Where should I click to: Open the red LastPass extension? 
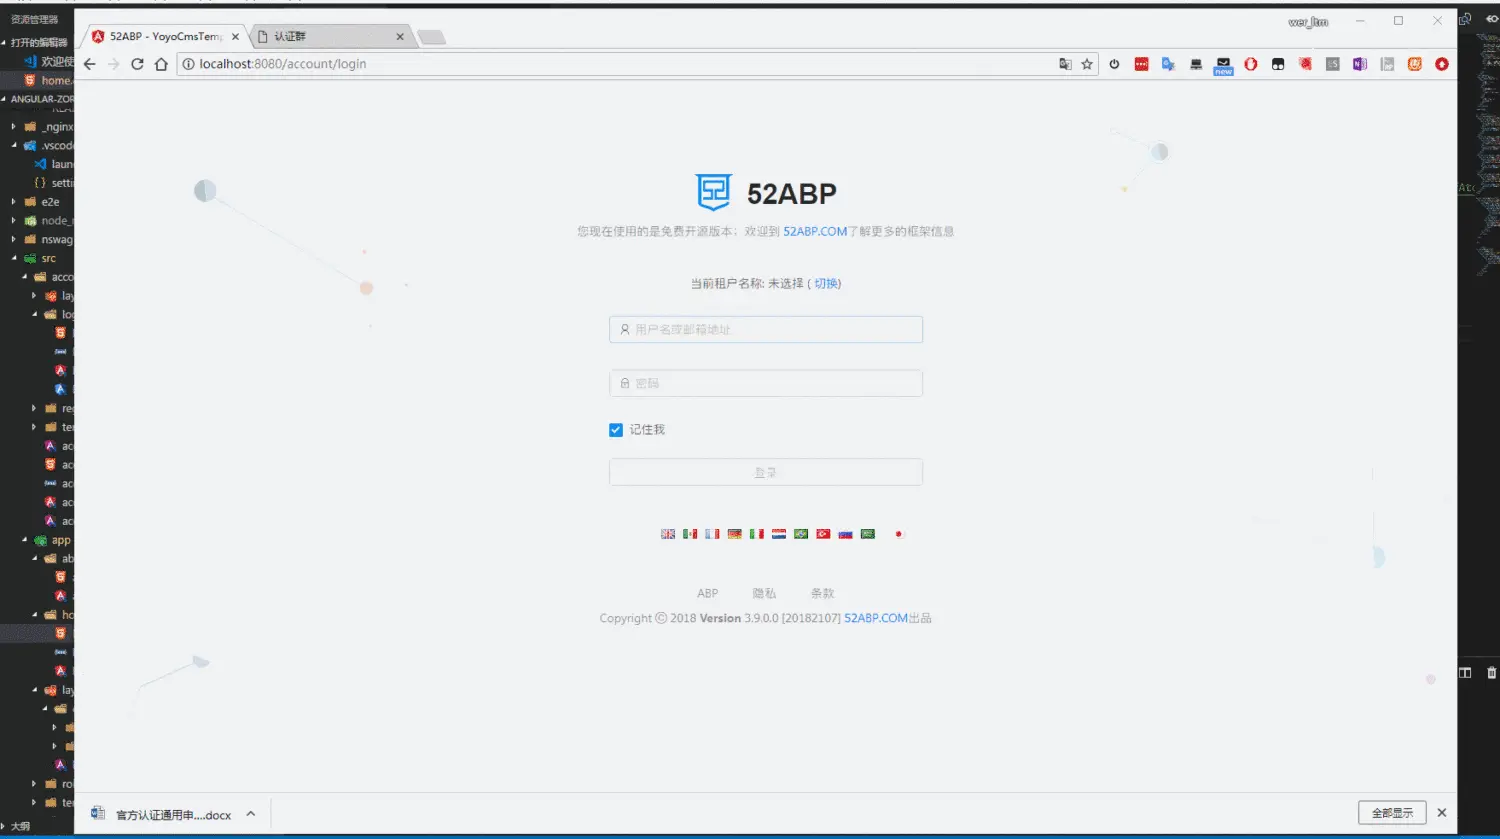tap(1141, 64)
